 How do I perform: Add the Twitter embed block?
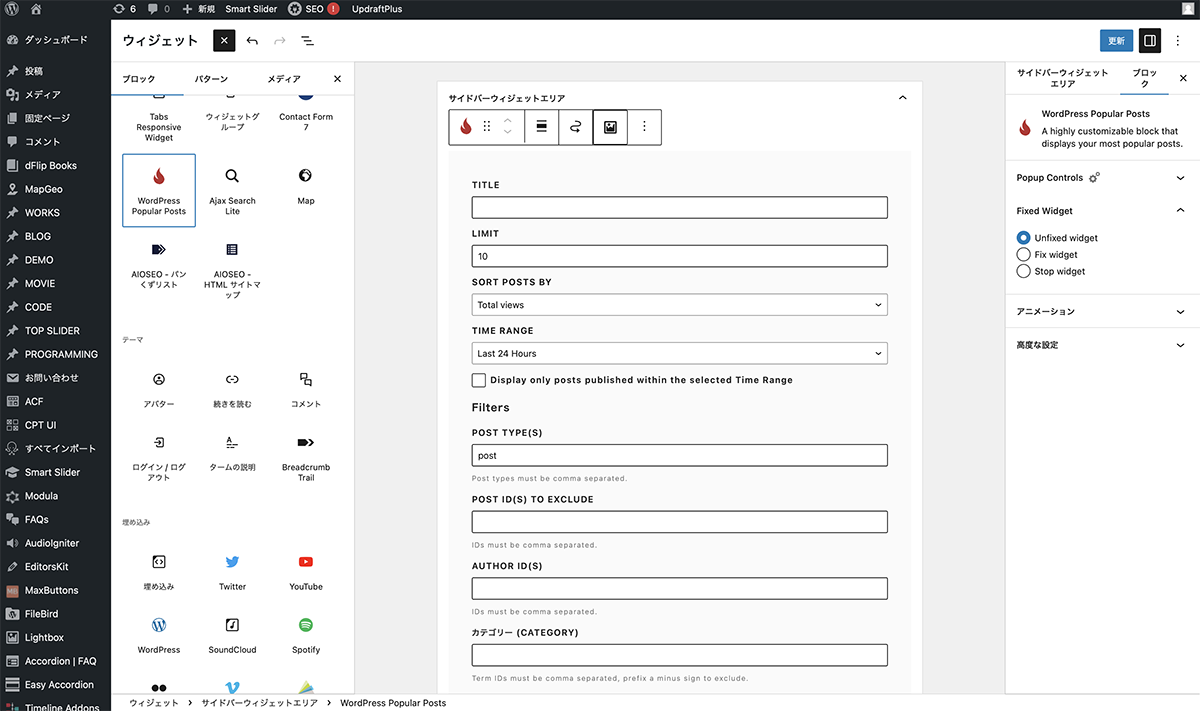tap(232, 572)
